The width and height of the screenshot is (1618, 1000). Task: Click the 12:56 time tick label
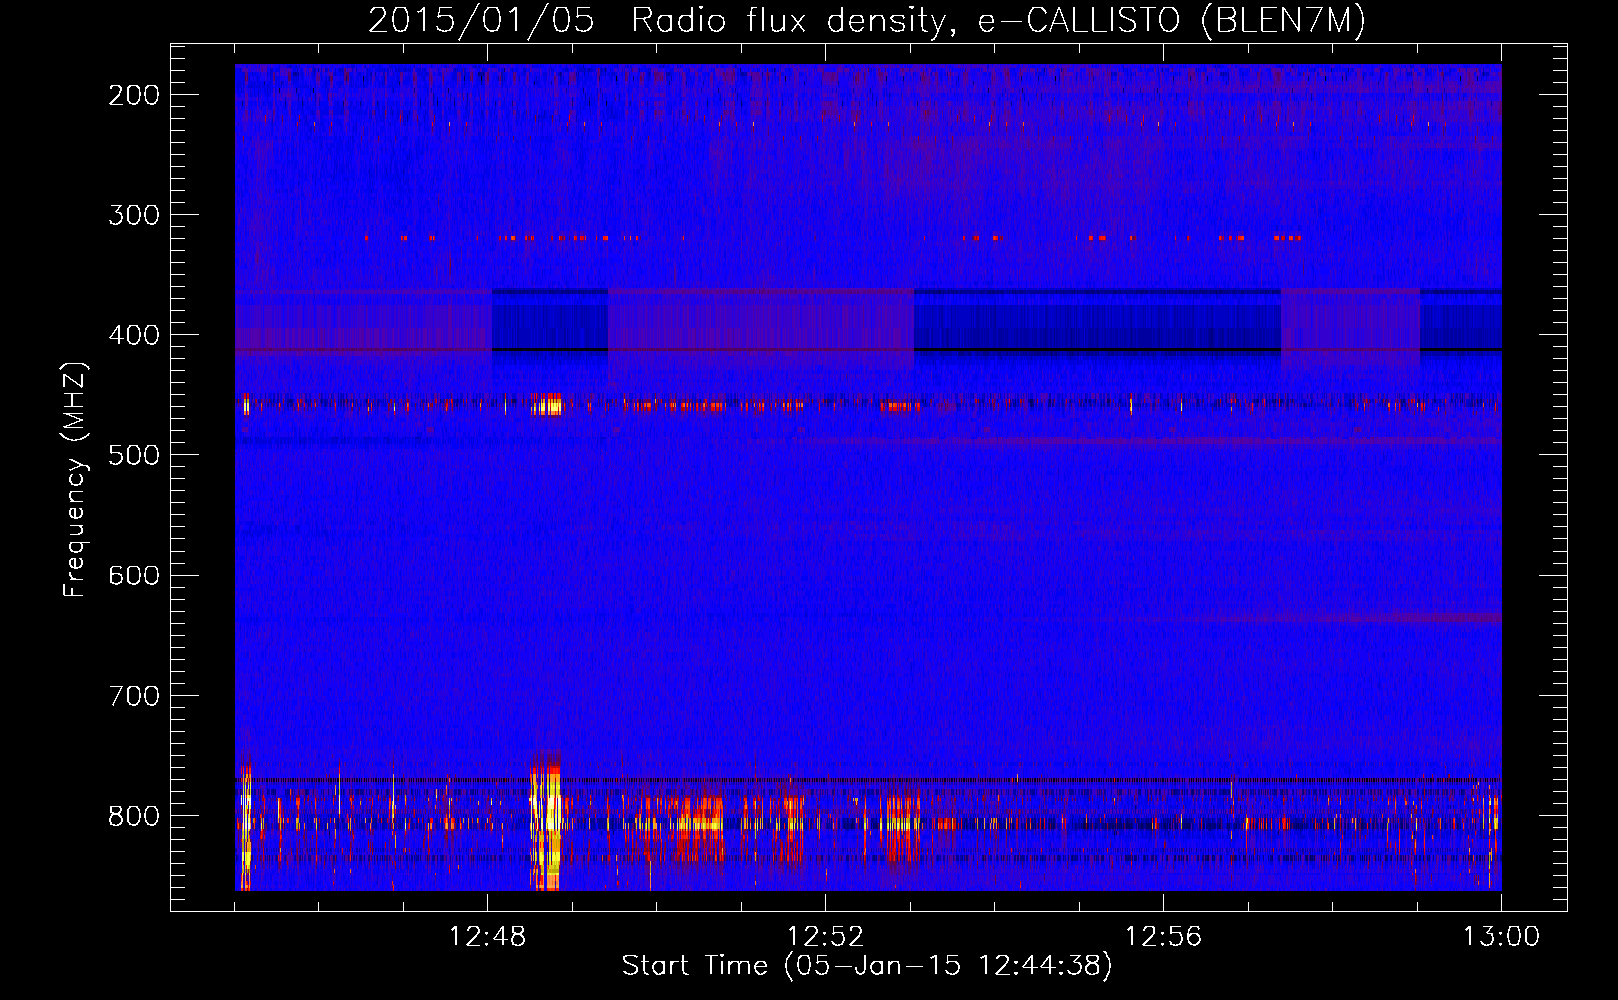pyautogui.click(x=1164, y=937)
